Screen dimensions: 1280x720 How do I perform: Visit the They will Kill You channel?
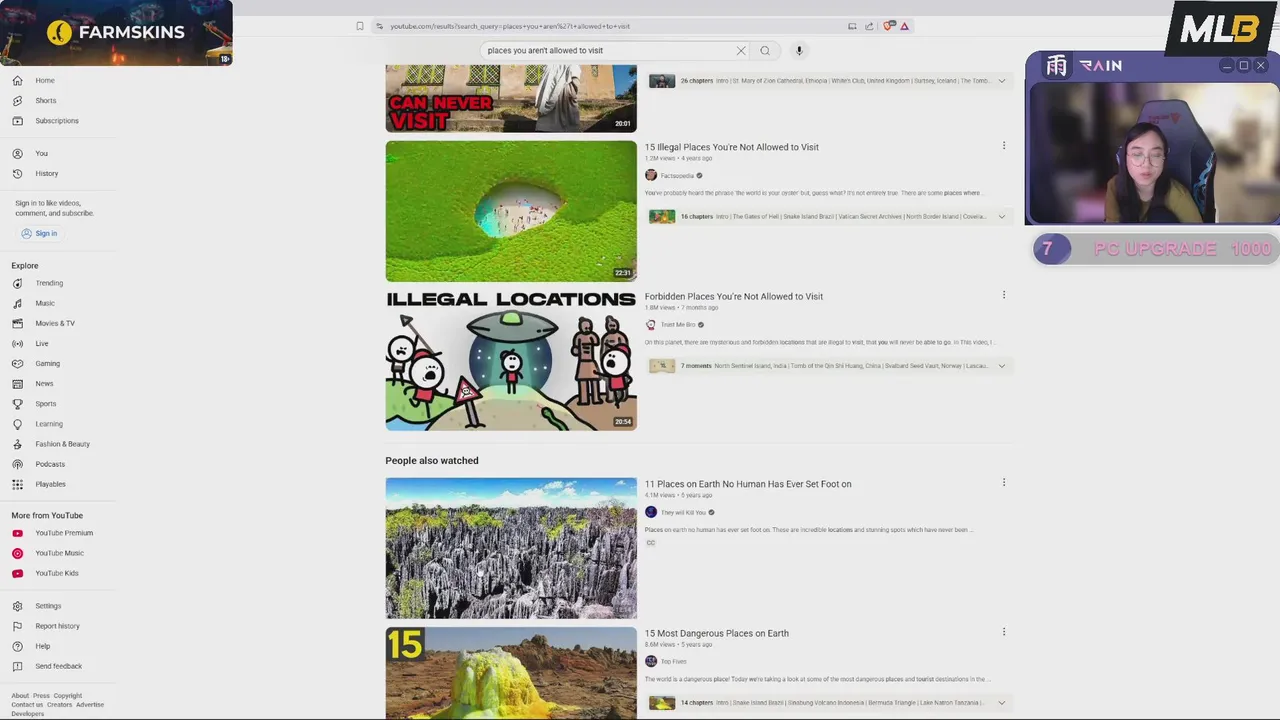[x=683, y=513]
